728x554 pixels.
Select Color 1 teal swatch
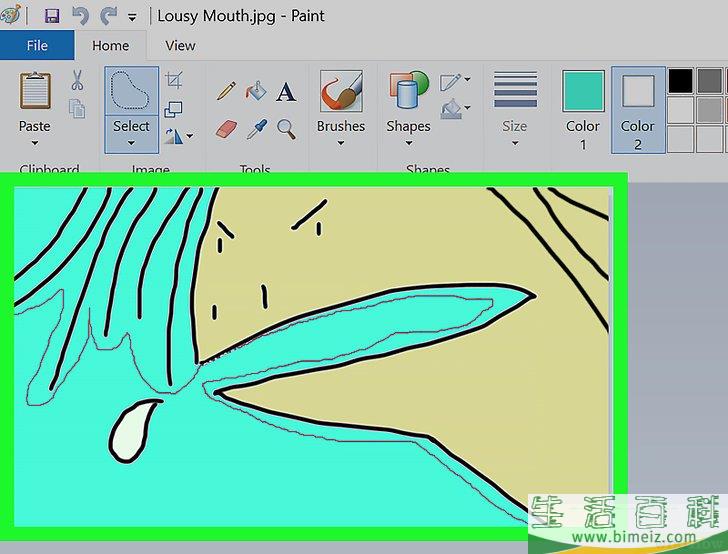pyautogui.click(x=583, y=91)
